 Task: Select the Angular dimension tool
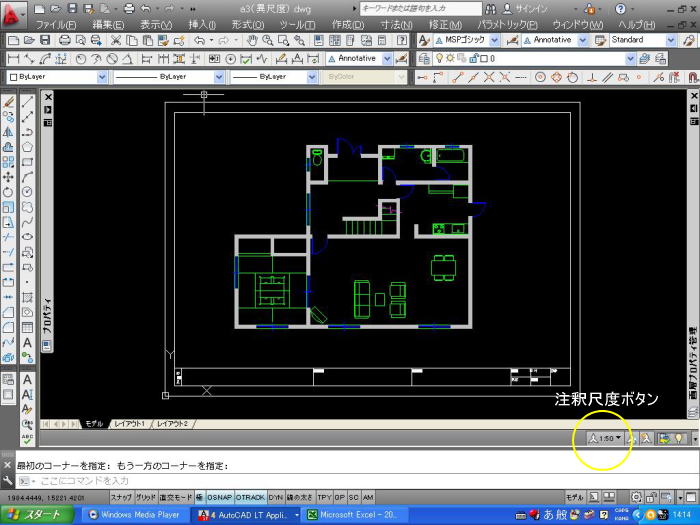click(x=127, y=59)
